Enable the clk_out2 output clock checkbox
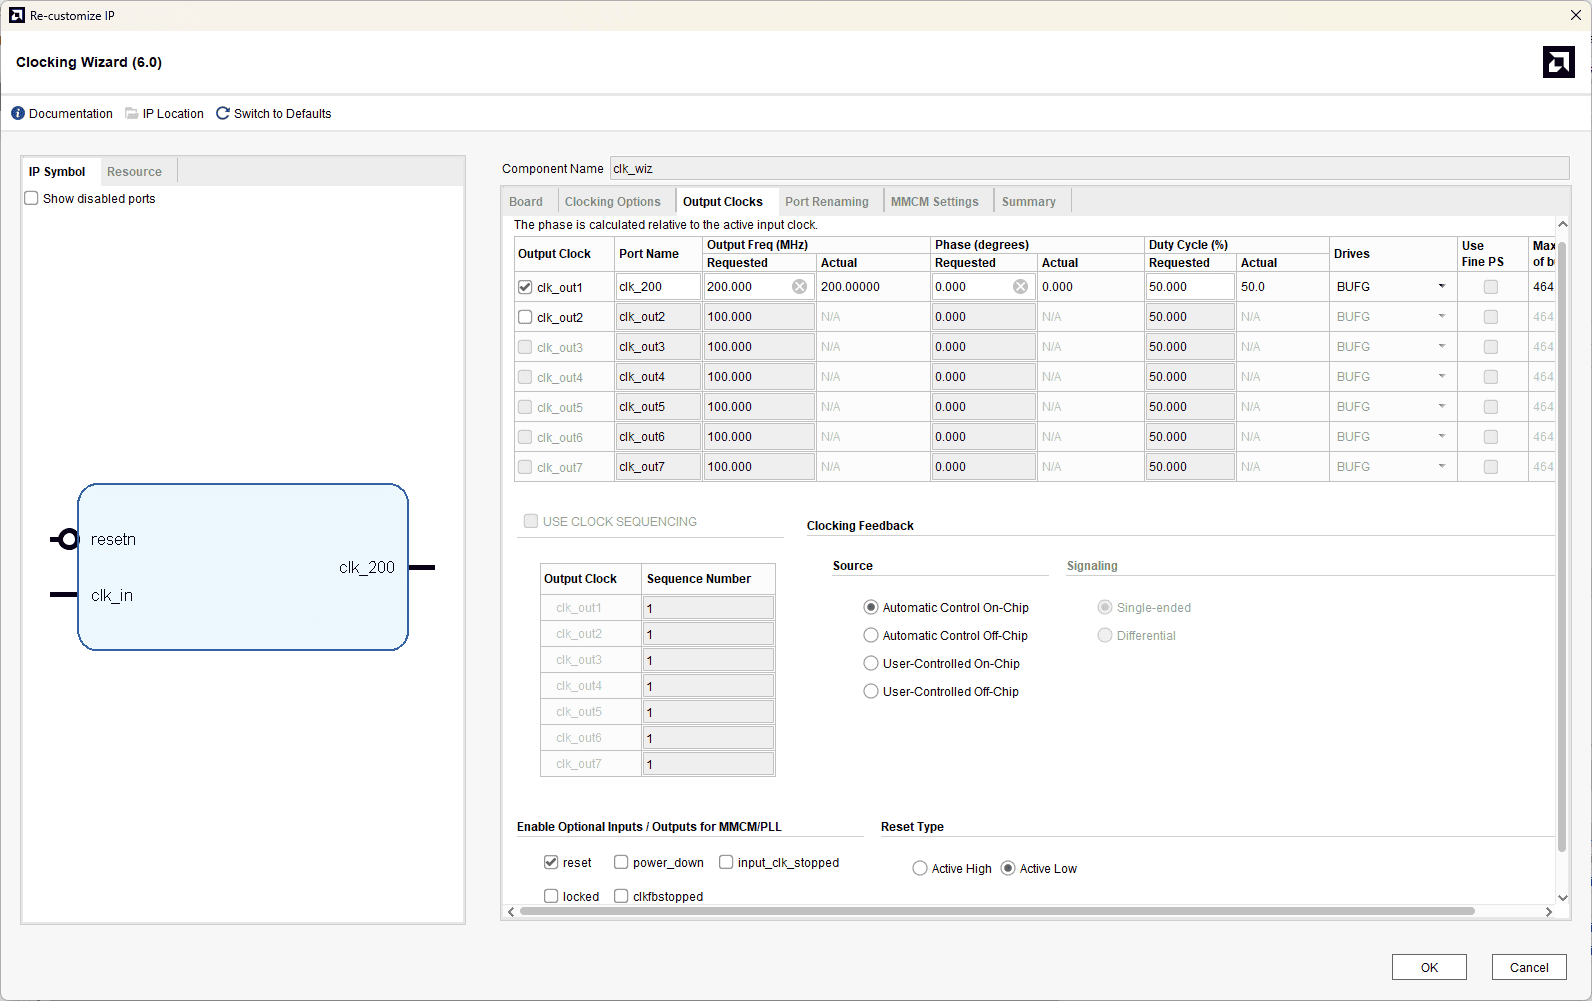The width and height of the screenshot is (1592, 1001). coord(525,317)
